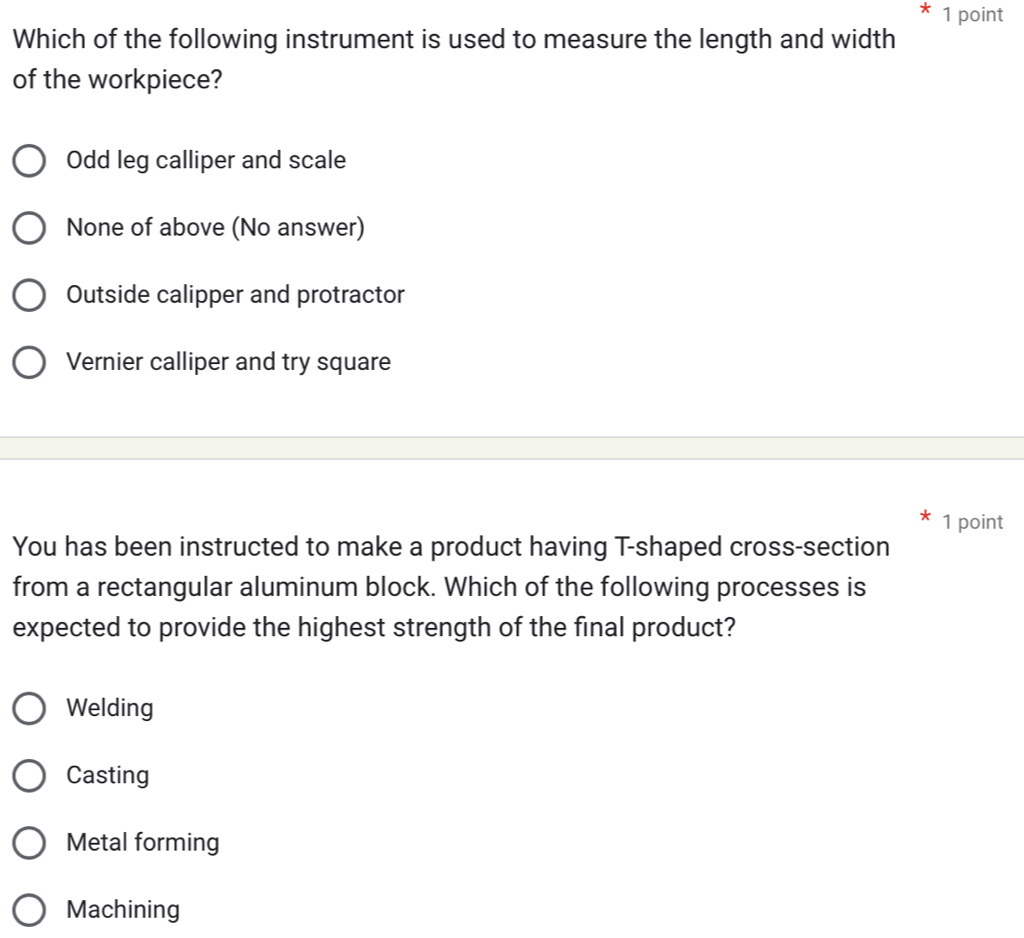Mark the 'Machining' radio button

point(30,911)
